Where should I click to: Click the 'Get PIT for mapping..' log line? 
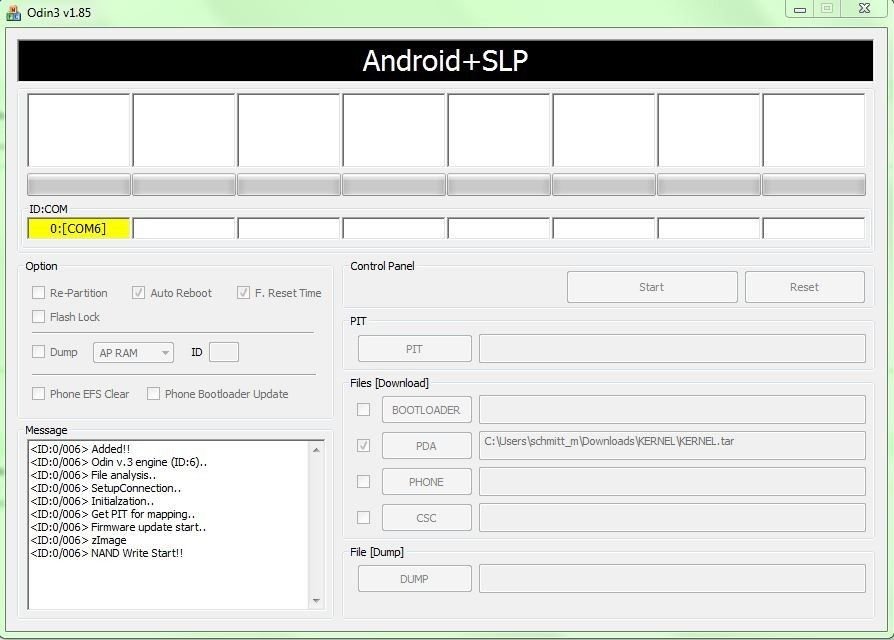[112, 514]
